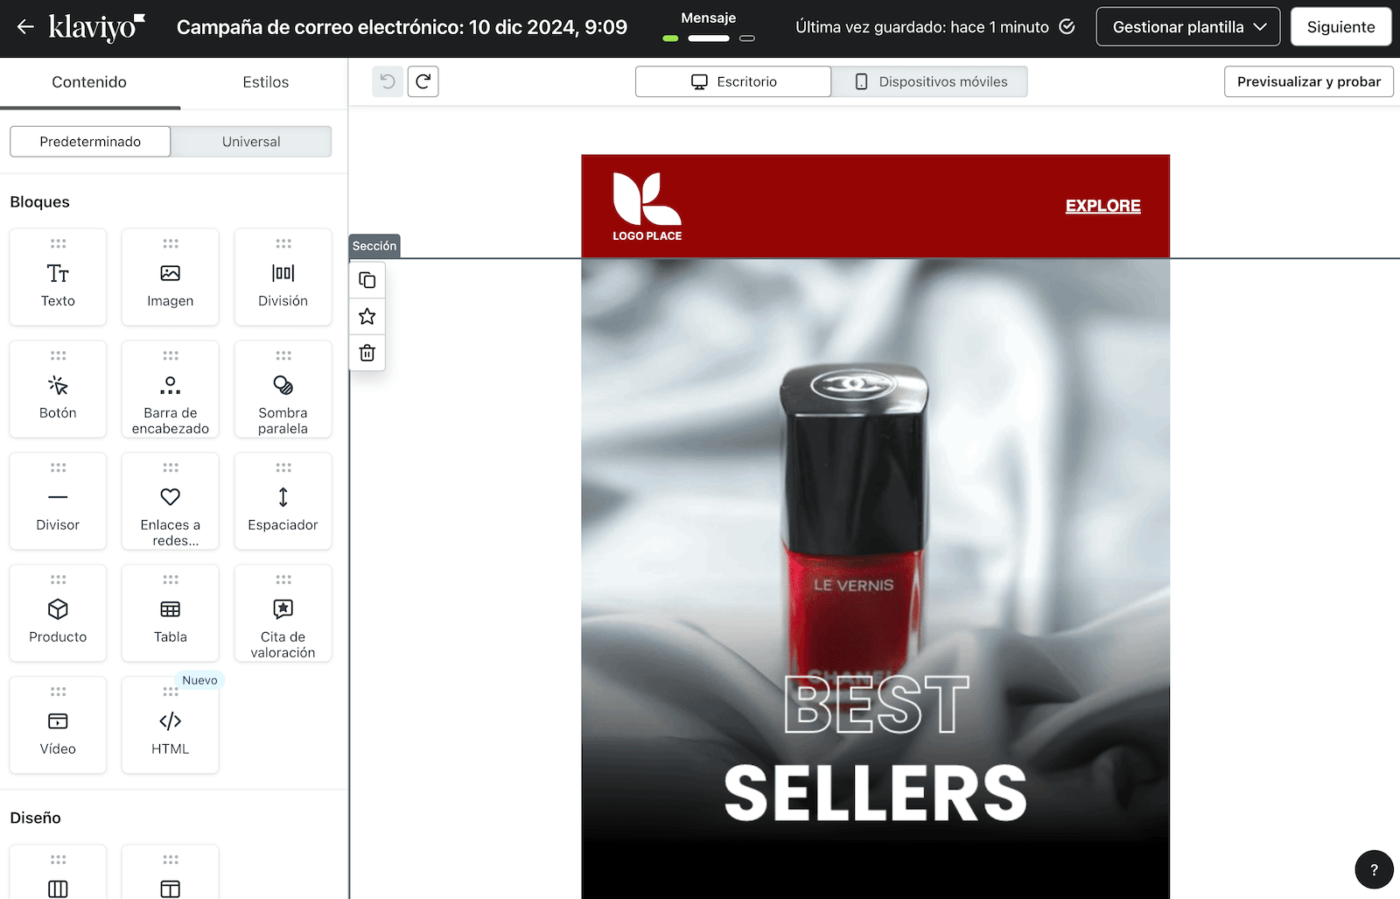This screenshot has width=1400, height=899.
Task: Select the Botón block
Action: coord(58,389)
